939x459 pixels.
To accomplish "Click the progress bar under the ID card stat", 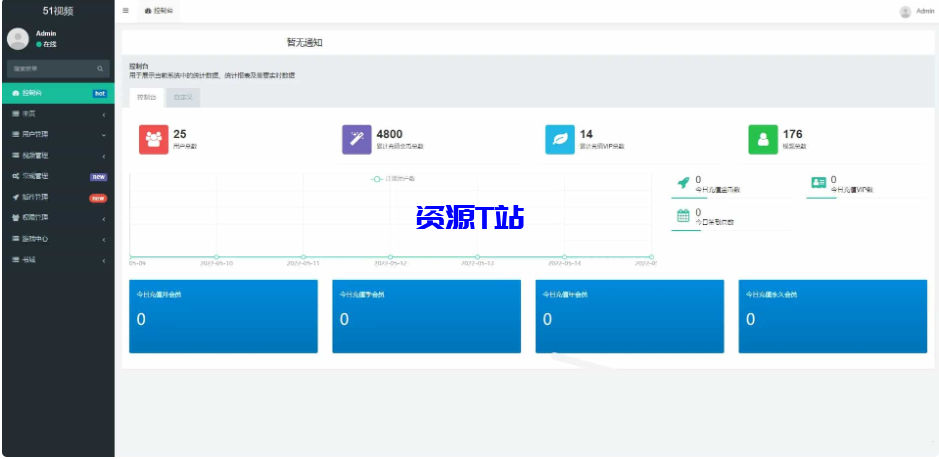I will tap(866, 198).
